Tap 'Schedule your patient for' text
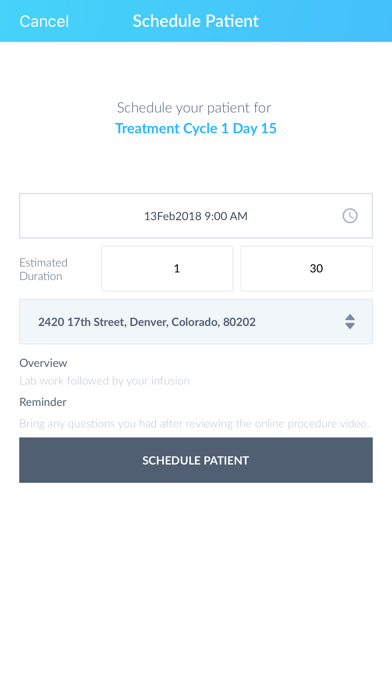Screen dimensions: 392x696 pos(194,107)
